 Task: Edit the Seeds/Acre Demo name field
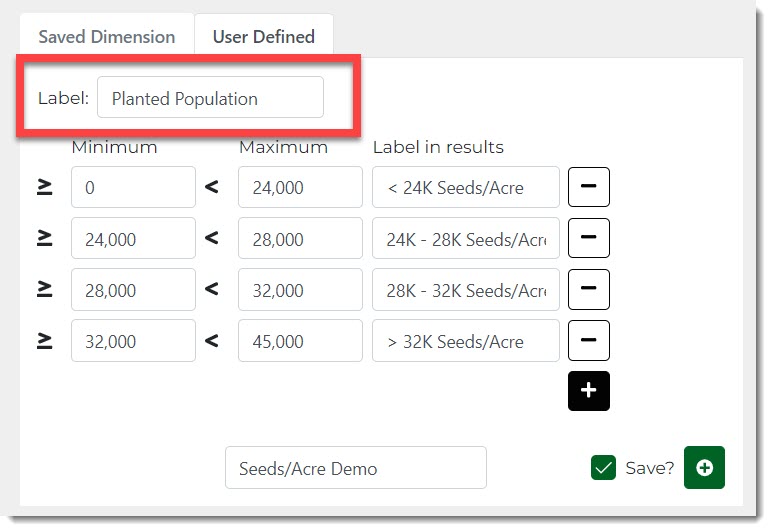tap(355, 468)
